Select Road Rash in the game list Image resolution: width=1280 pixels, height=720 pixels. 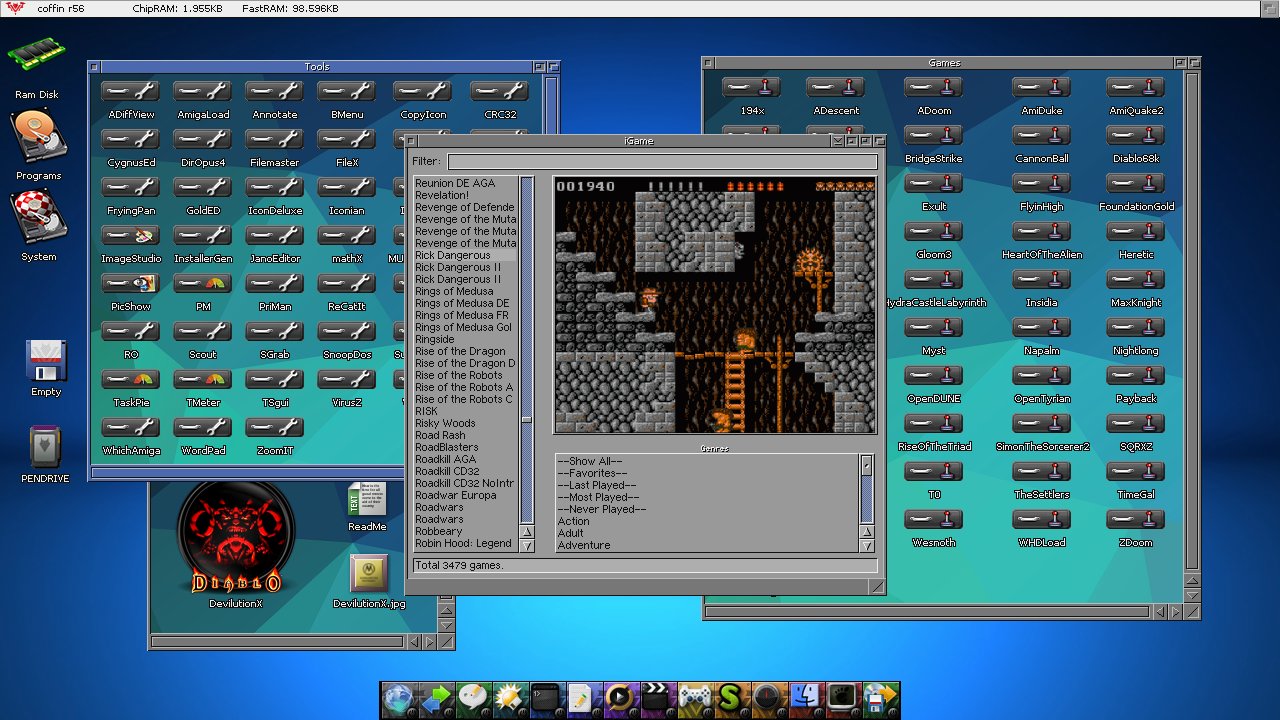pos(440,436)
